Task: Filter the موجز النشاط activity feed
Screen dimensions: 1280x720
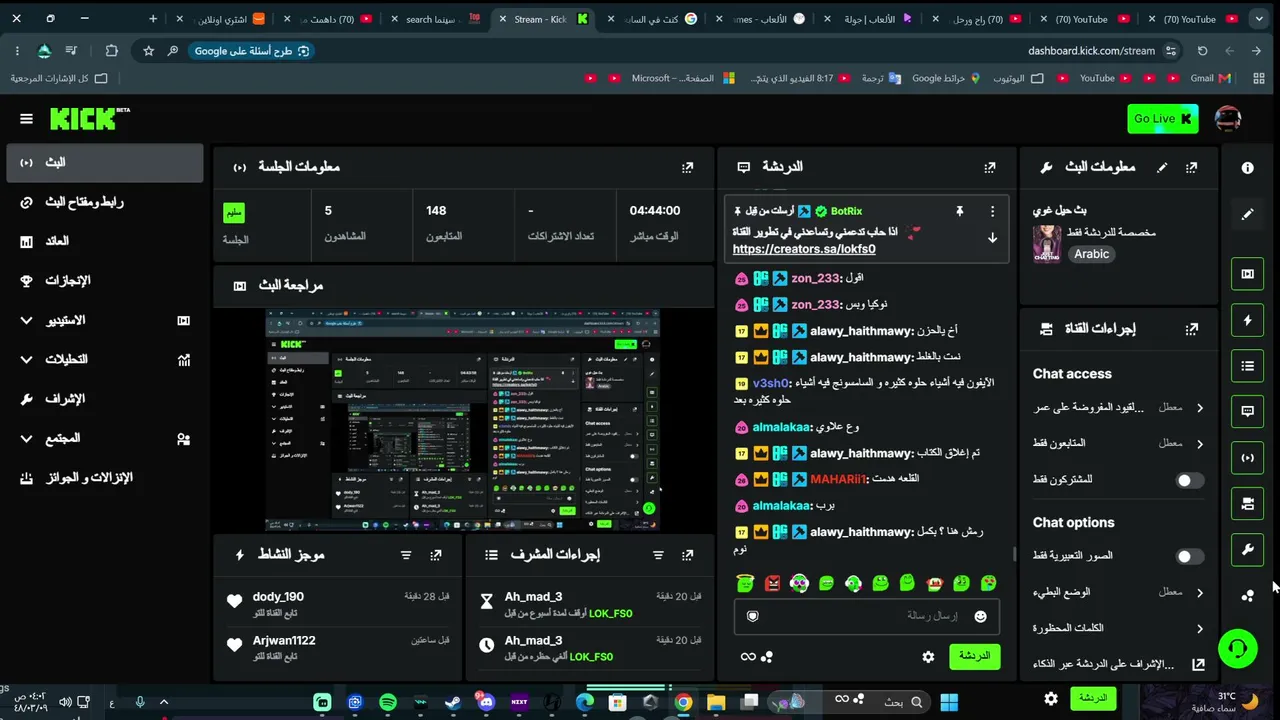Action: click(406, 555)
